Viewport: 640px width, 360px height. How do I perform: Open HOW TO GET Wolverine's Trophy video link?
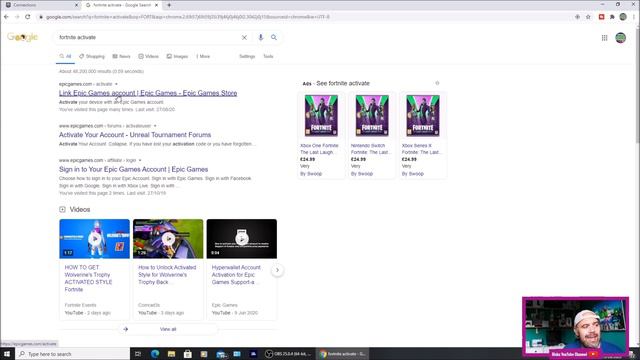tap(89, 278)
